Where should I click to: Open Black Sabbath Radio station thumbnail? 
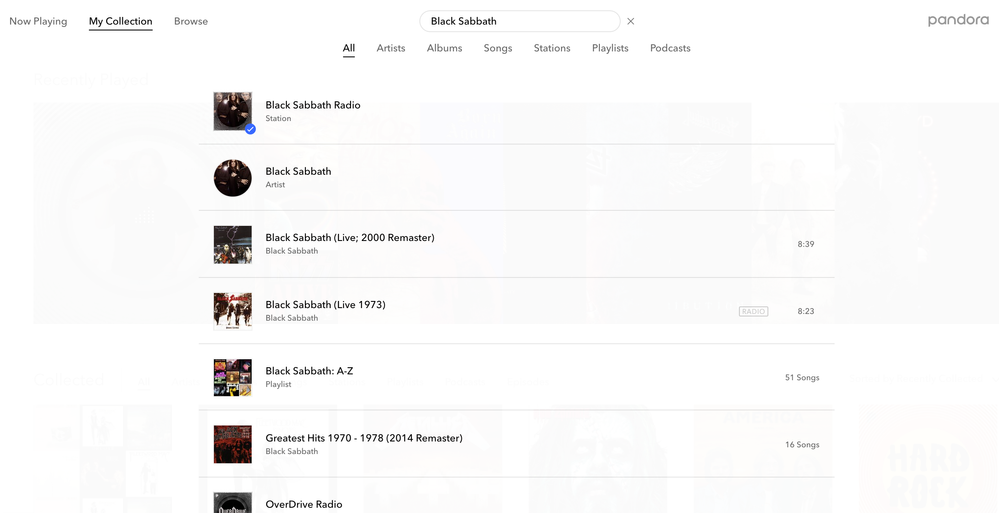click(x=232, y=111)
